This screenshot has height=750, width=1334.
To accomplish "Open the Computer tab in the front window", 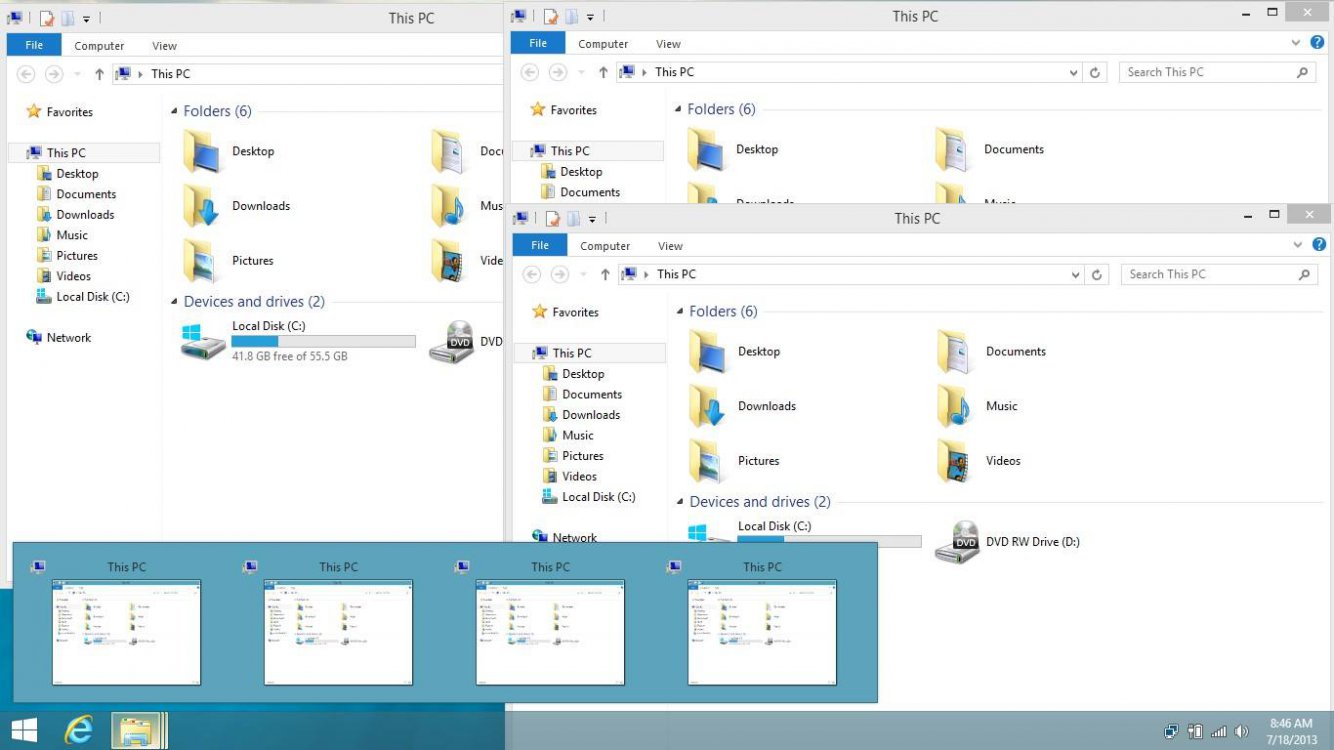I will click(x=605, y=246).
